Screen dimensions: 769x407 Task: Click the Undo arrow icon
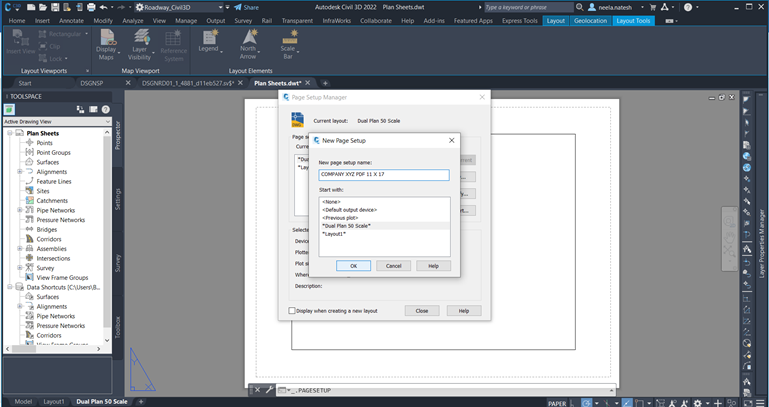[103, 7]
